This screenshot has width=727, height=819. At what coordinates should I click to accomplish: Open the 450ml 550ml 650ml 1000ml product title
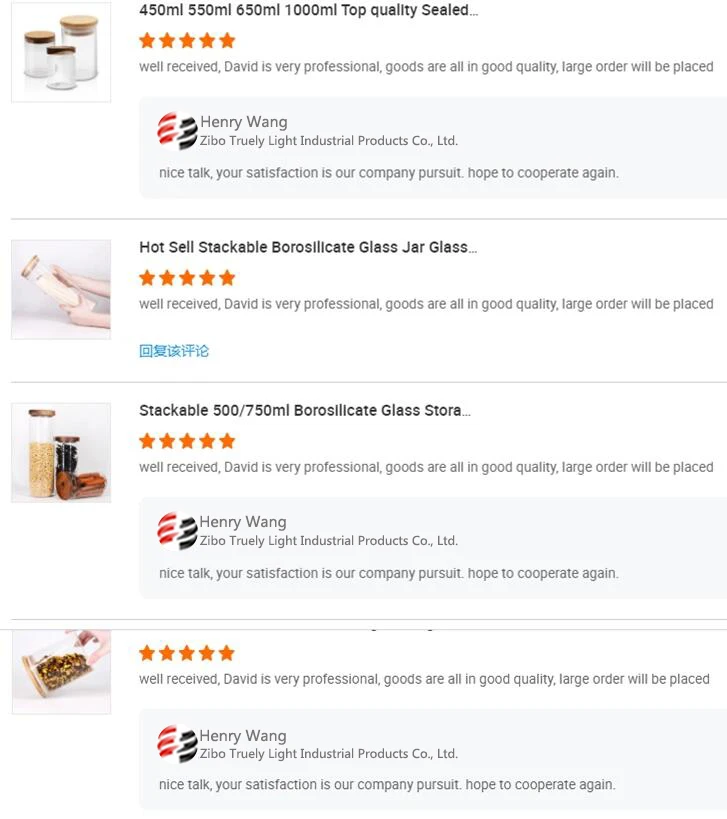[x=308, y=11]
